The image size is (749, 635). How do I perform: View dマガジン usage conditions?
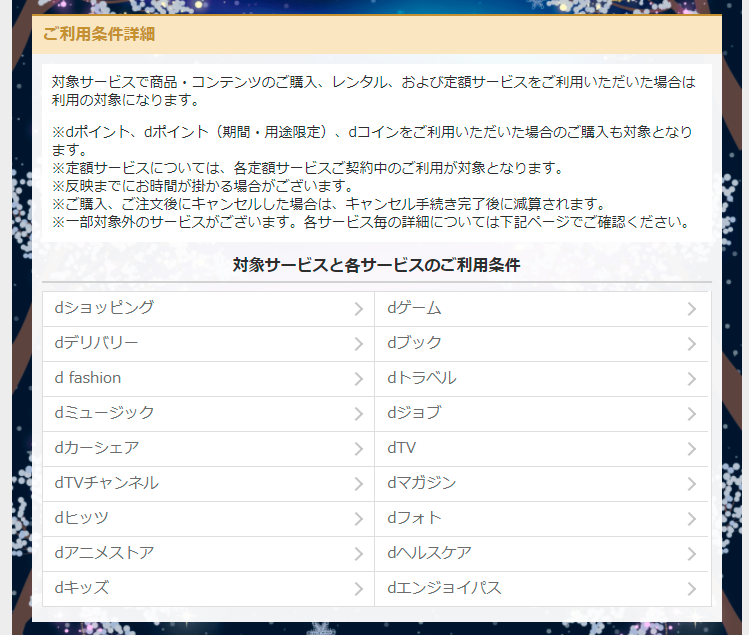[x=541, y=484]
